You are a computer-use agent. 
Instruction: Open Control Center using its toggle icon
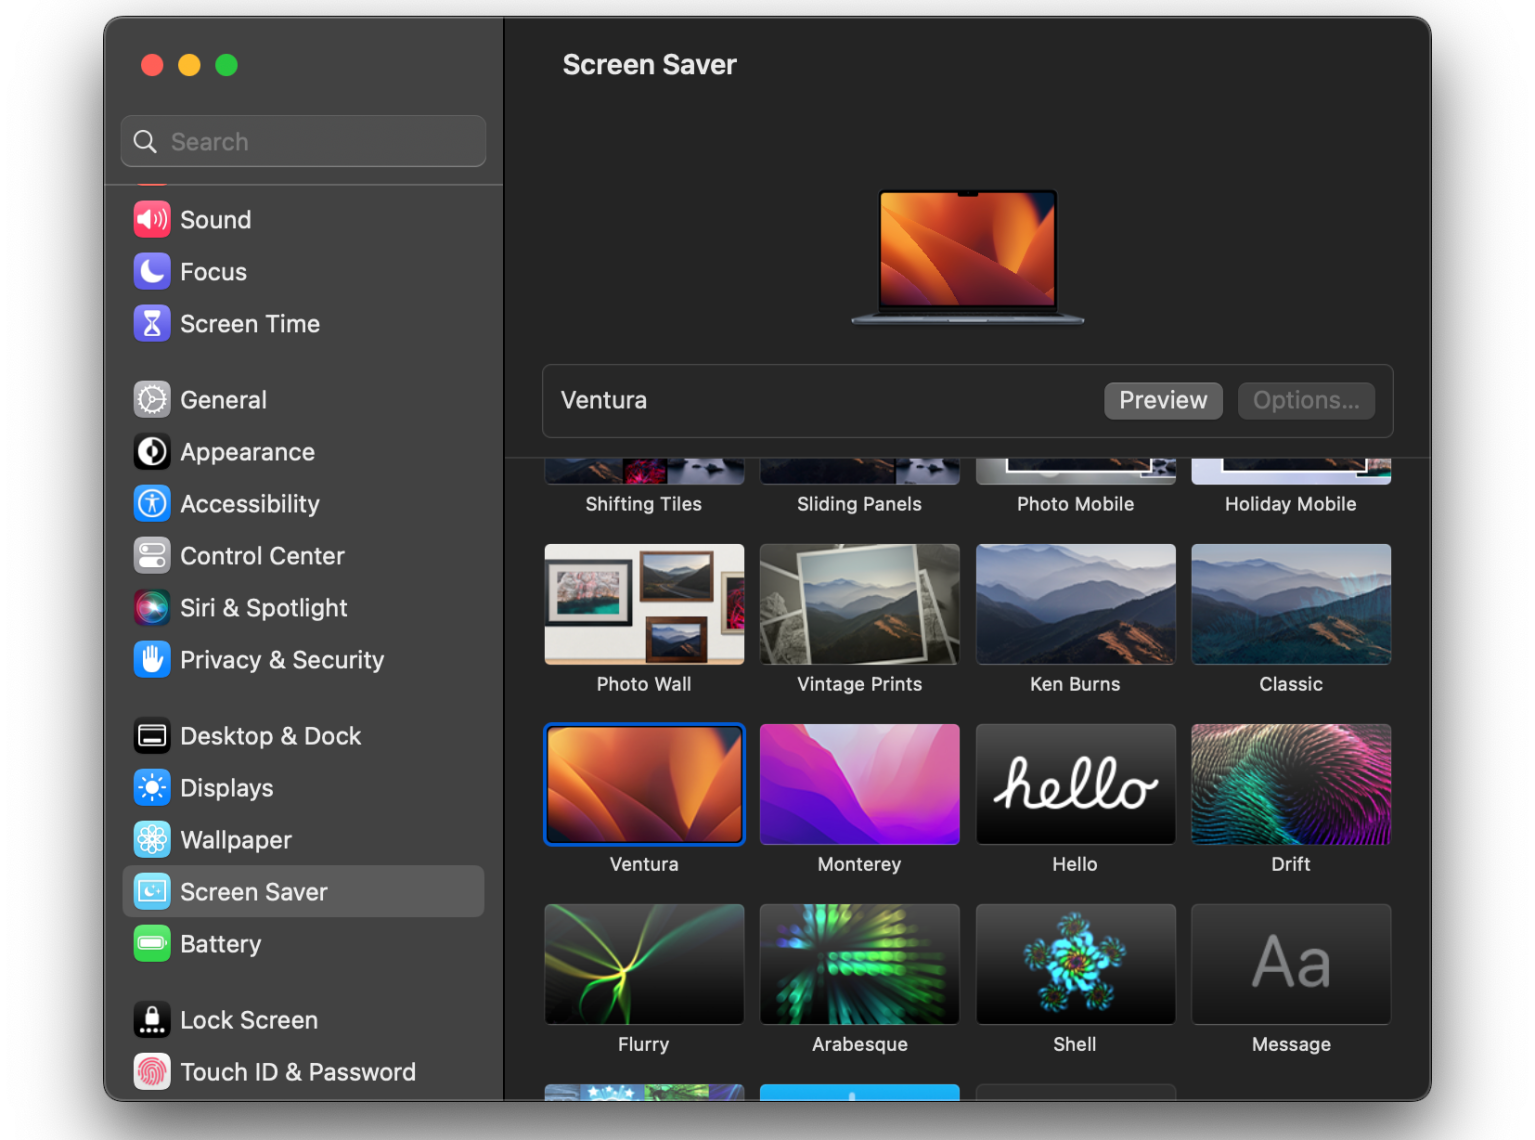pos(152,556)
